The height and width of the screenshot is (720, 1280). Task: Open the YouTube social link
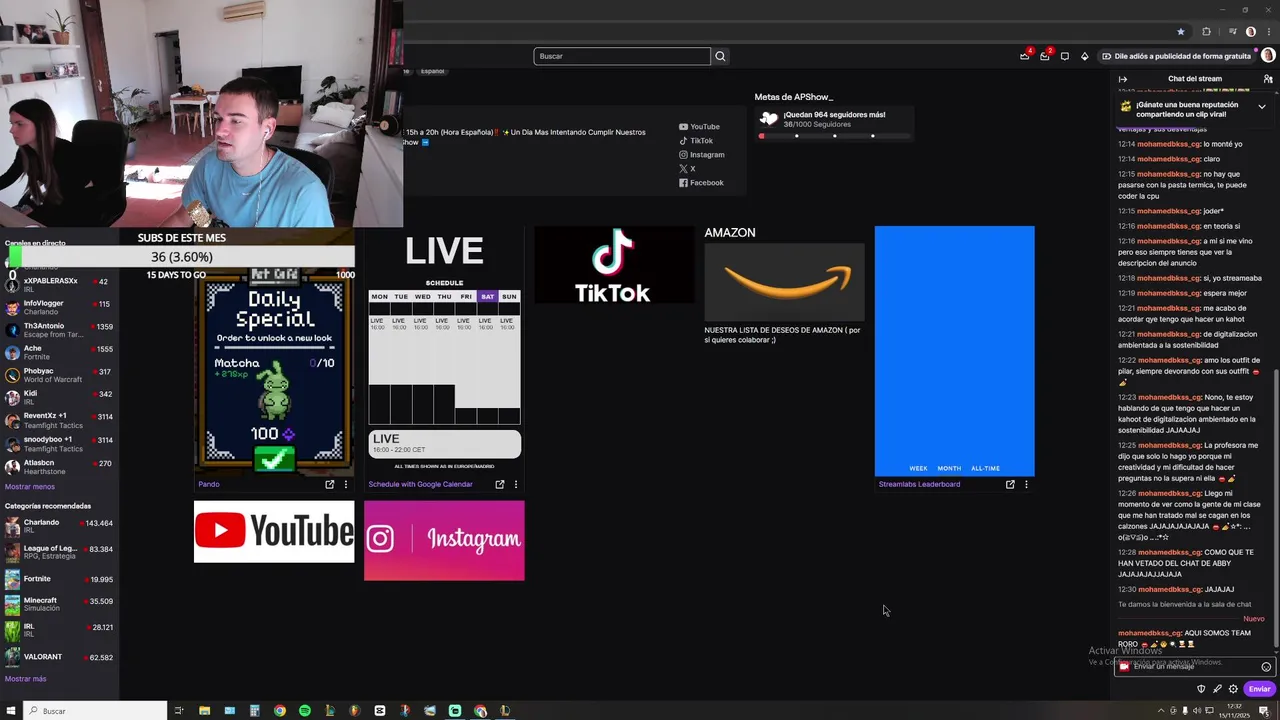click(x=699, y=127)
